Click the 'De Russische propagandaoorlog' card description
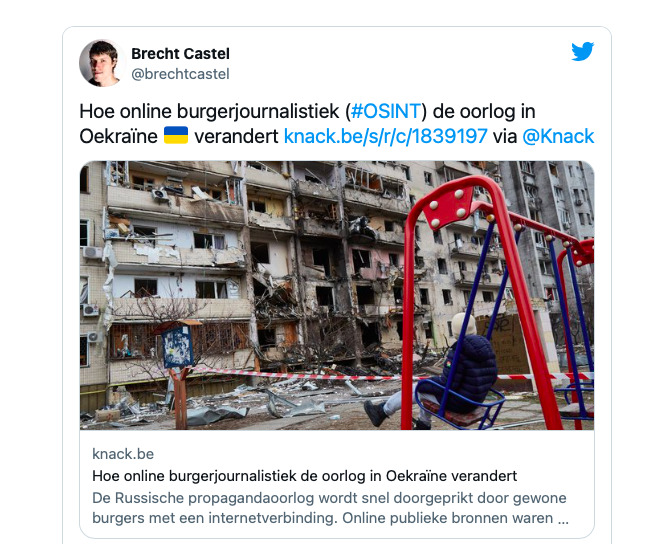 coord(329,508)
